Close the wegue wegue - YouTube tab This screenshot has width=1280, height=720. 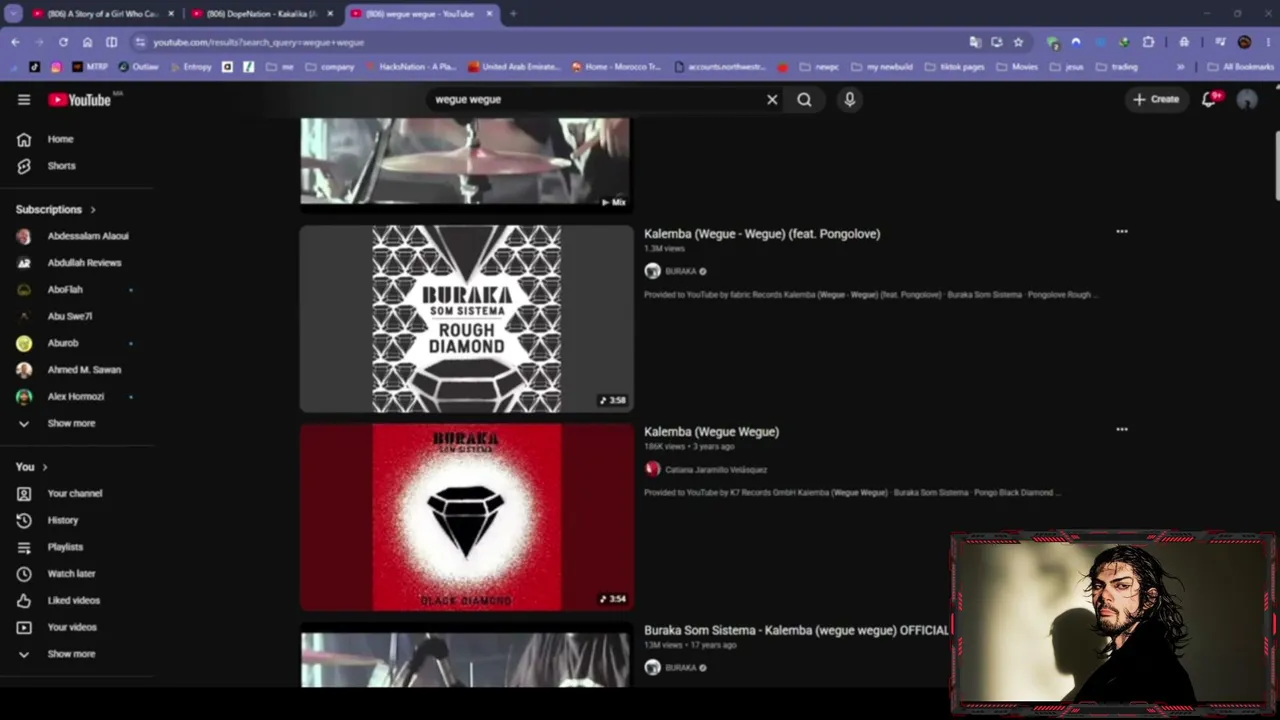point(489,14)
